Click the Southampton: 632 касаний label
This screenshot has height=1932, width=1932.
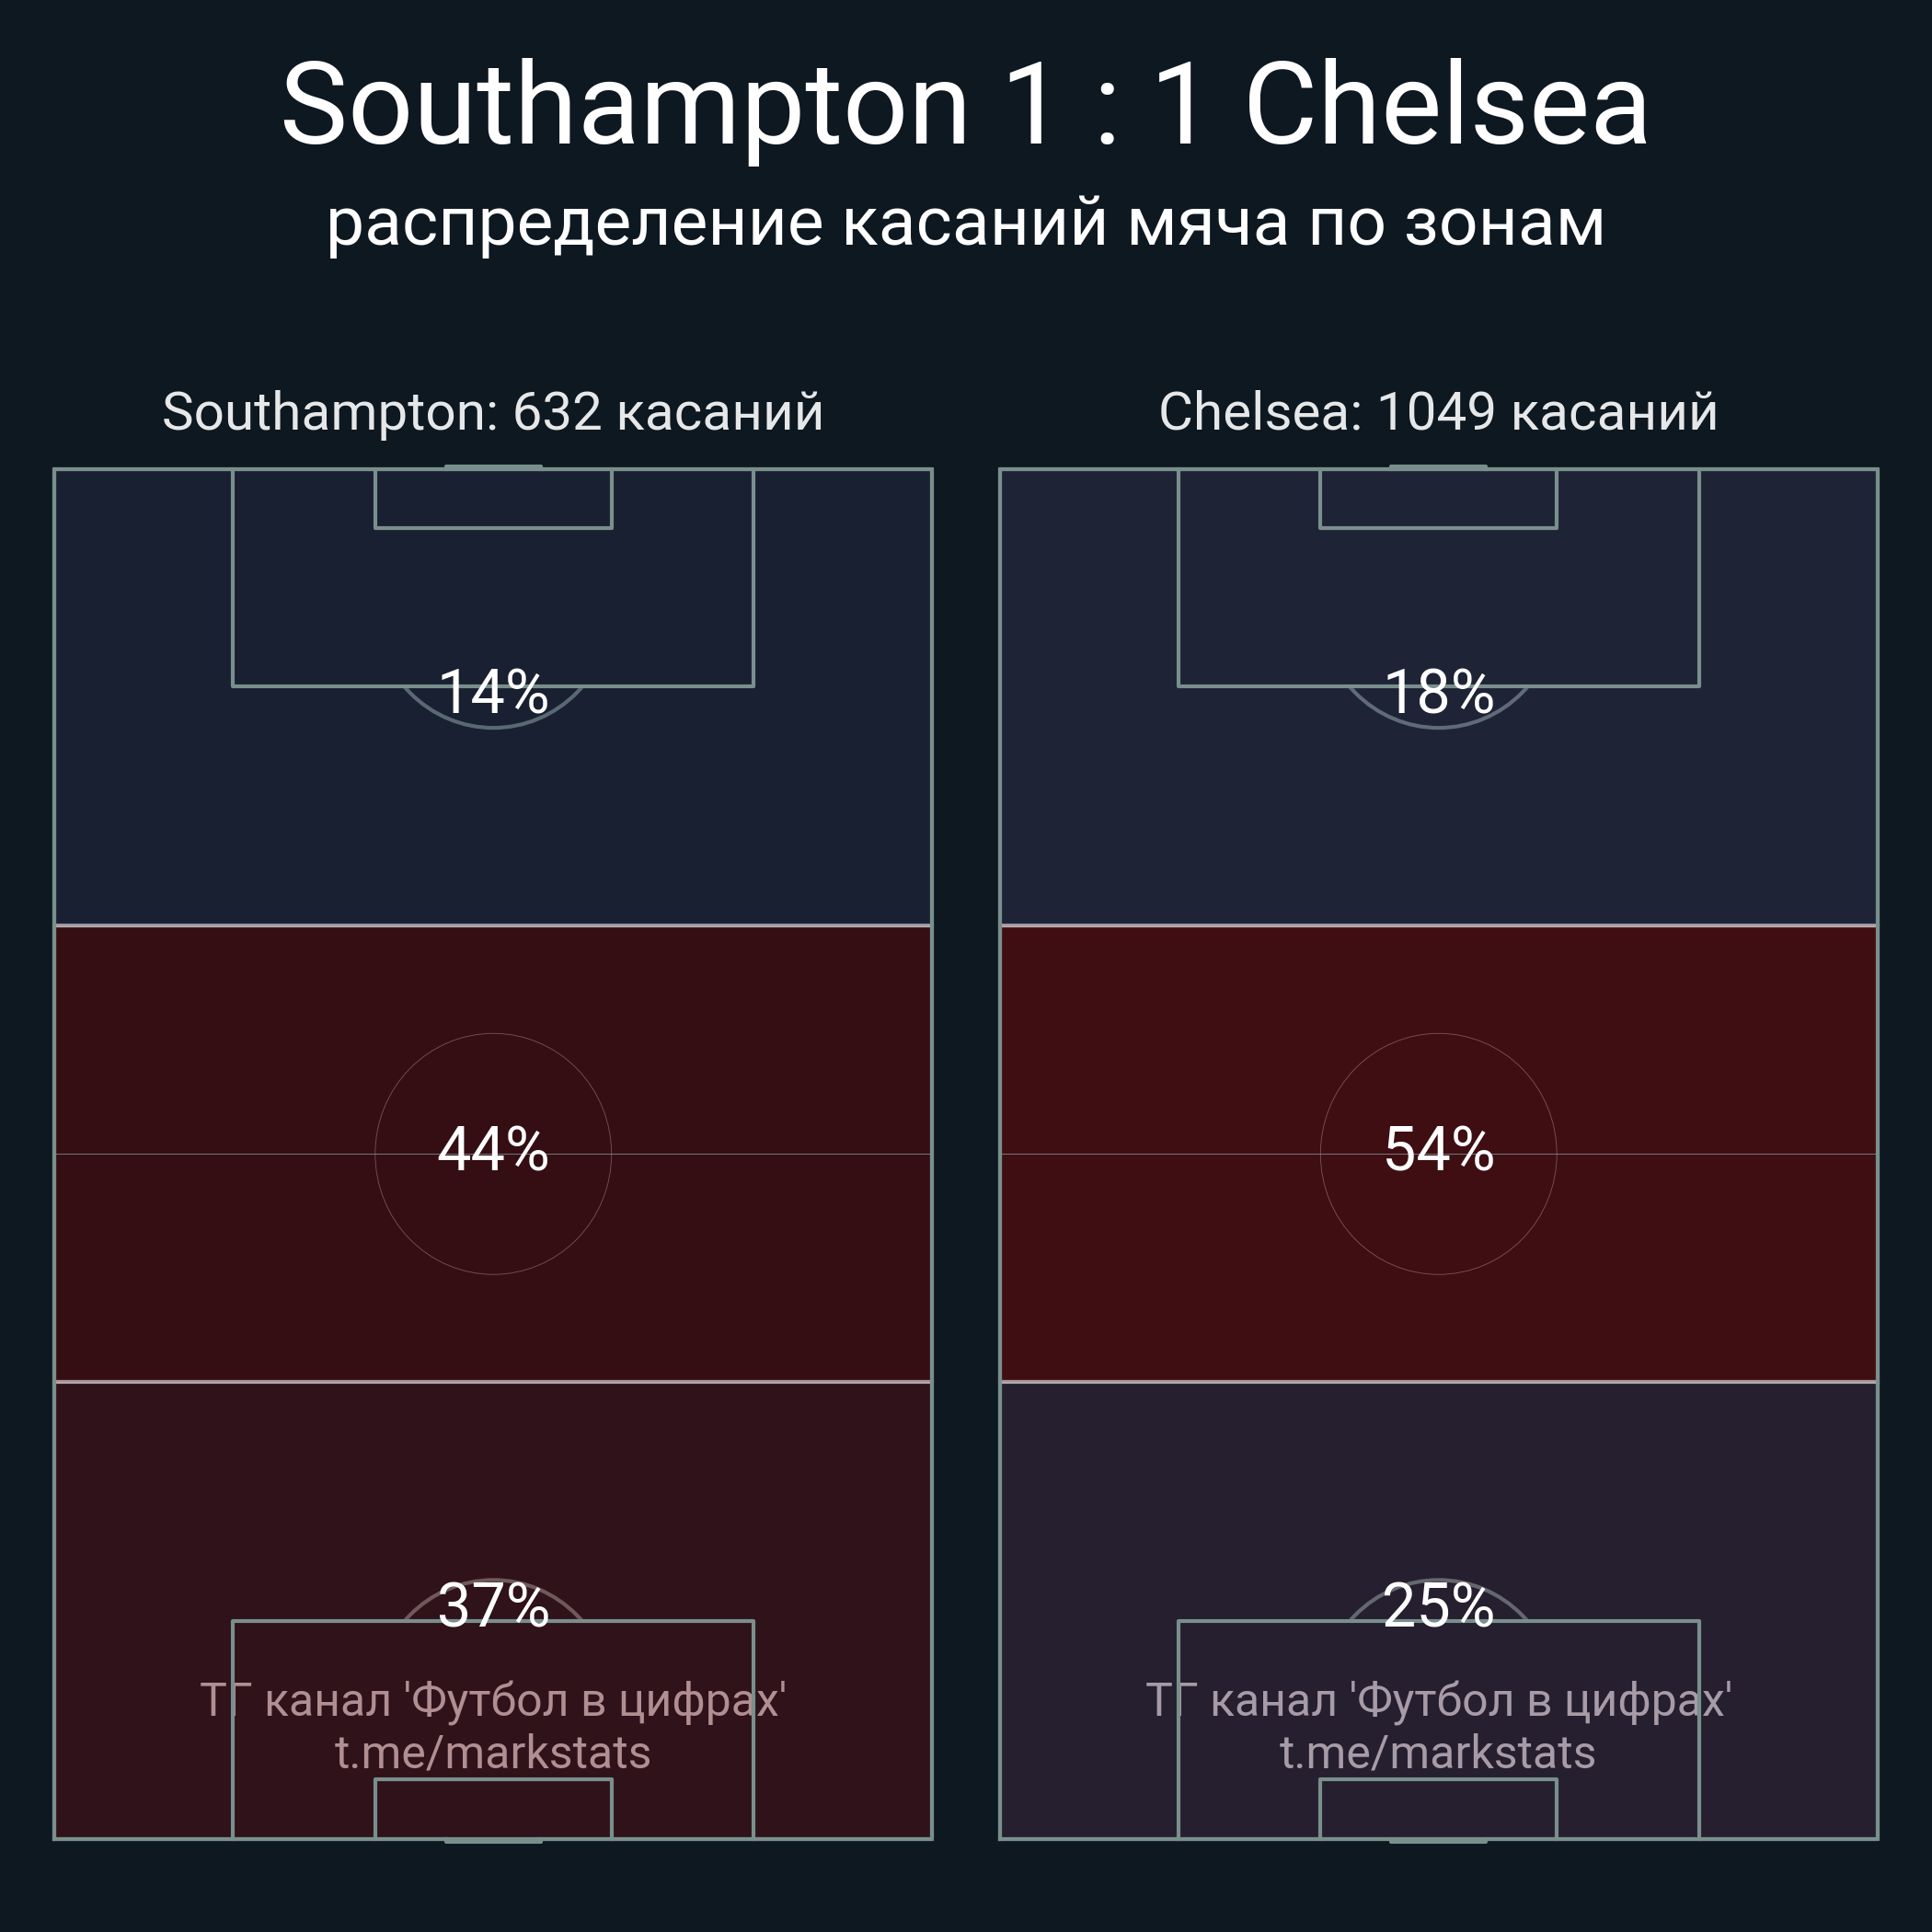click(492, 412)
